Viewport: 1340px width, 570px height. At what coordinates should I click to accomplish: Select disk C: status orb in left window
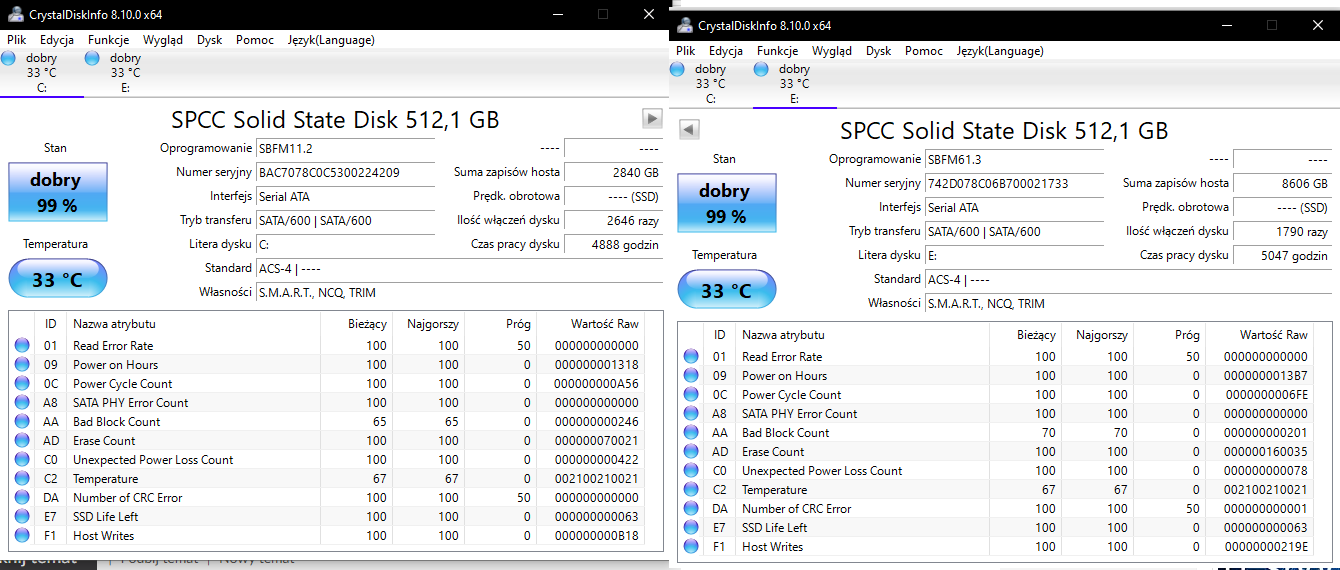click(9, 58)
